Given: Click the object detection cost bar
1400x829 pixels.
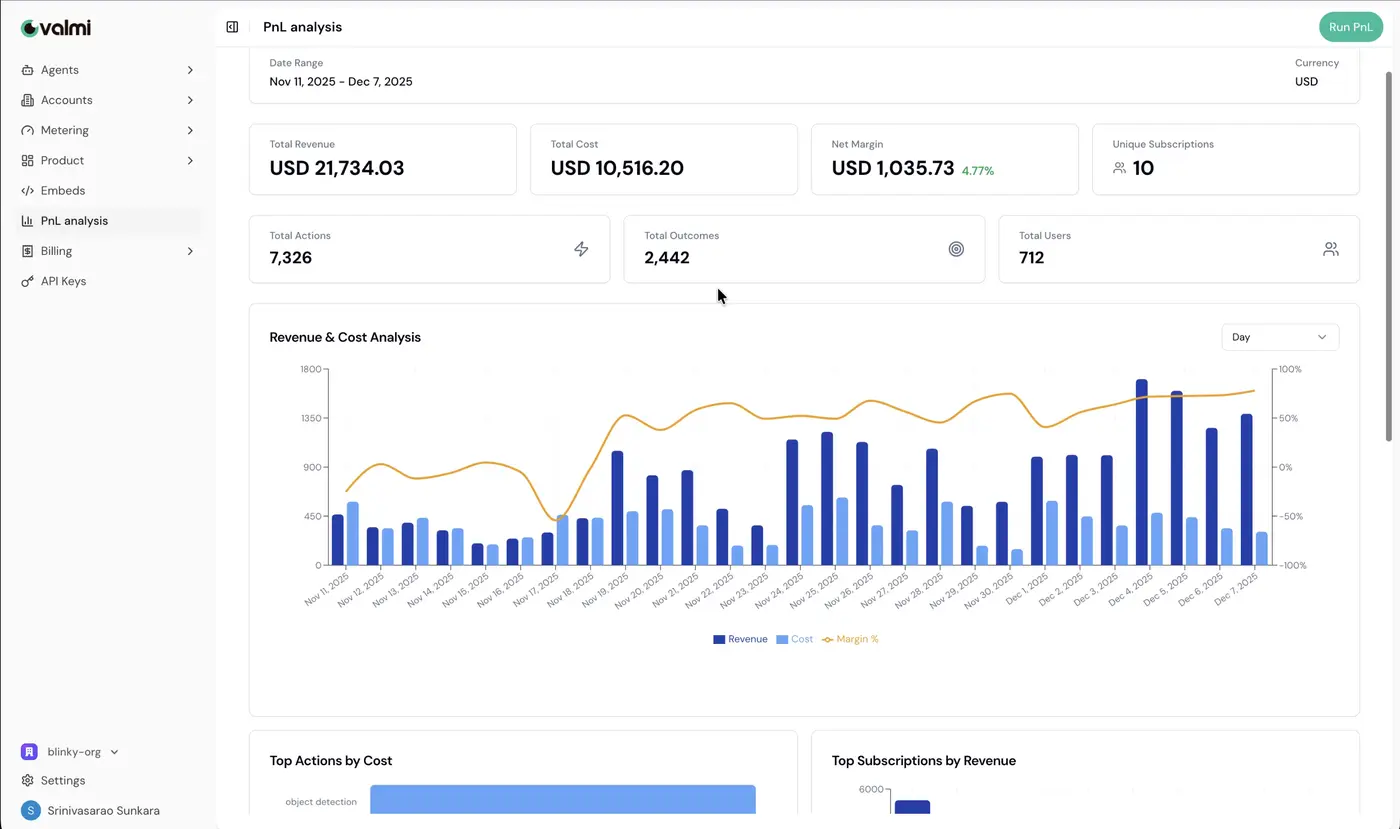Looking at the screenshot, I should (x=562, y=800).
